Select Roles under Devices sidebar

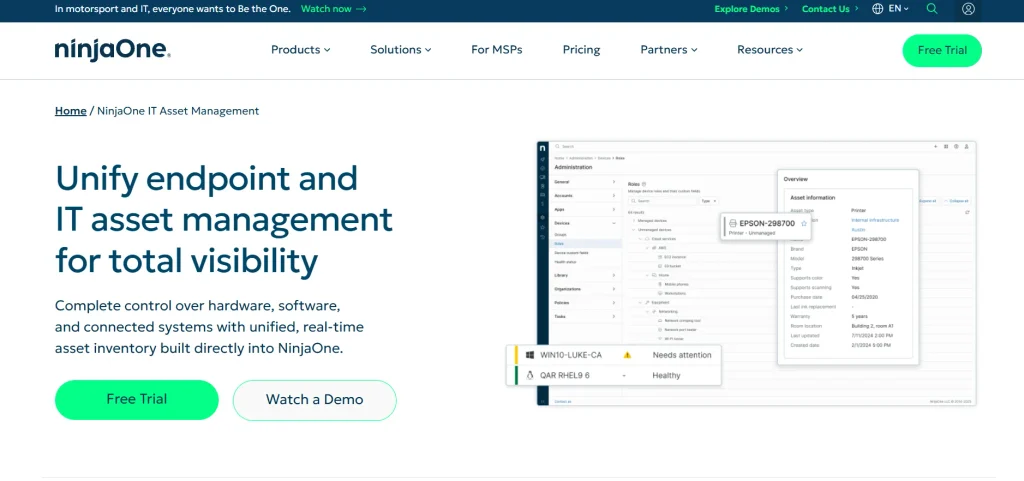point(584,243)
